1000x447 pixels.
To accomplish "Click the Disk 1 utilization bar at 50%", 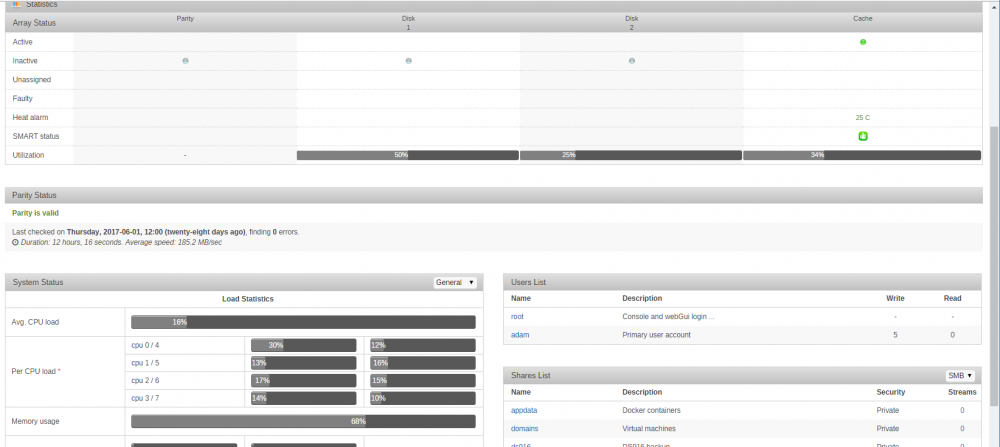I will coord(408,155).
